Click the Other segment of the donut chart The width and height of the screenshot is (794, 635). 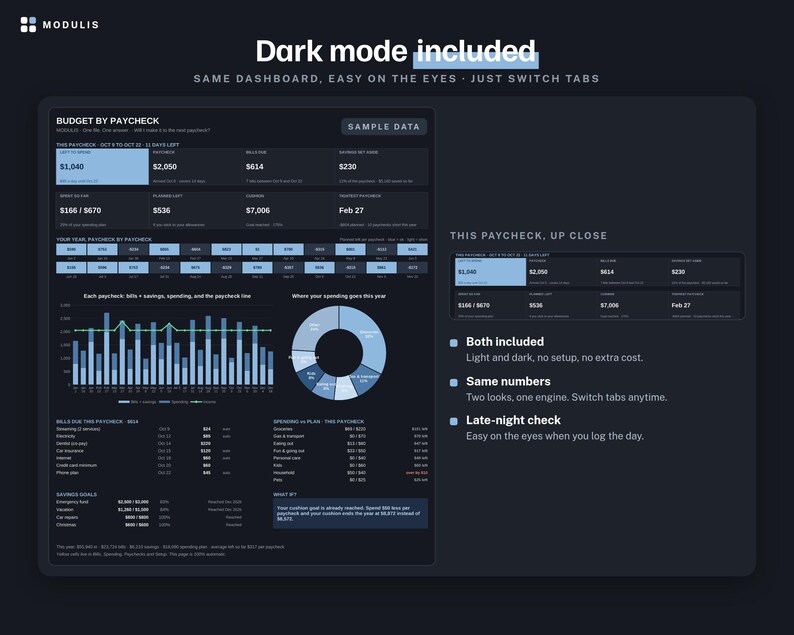pyautogui.click(x=313, y=328)
